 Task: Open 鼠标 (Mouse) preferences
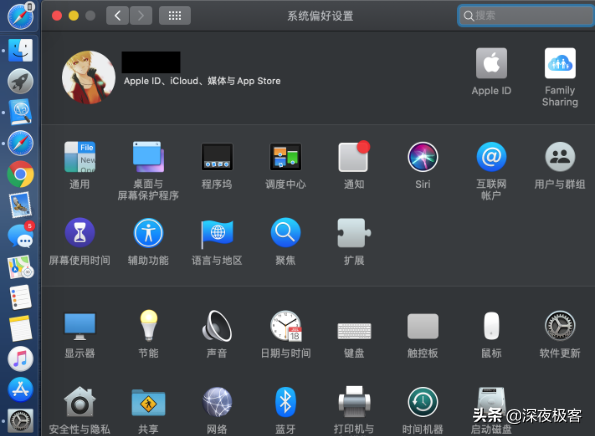pos(491,326)
